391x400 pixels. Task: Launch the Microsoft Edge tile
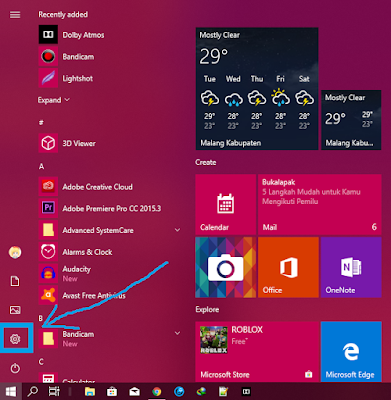351,352
